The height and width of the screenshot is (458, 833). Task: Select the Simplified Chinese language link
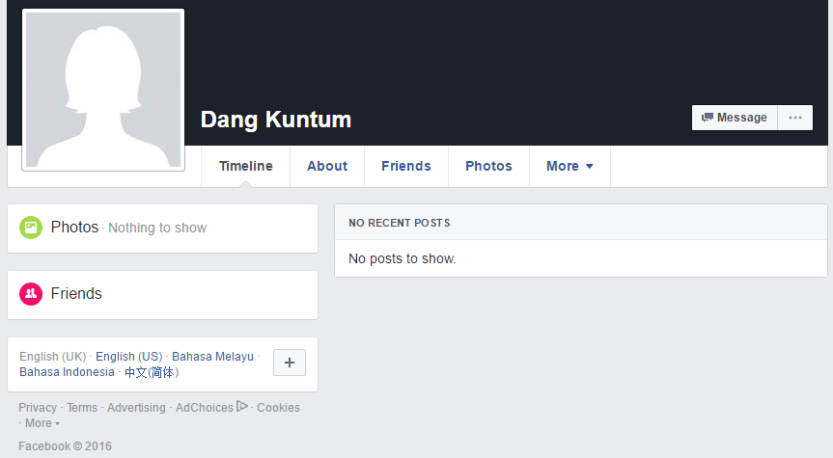[x=151, y=373]
